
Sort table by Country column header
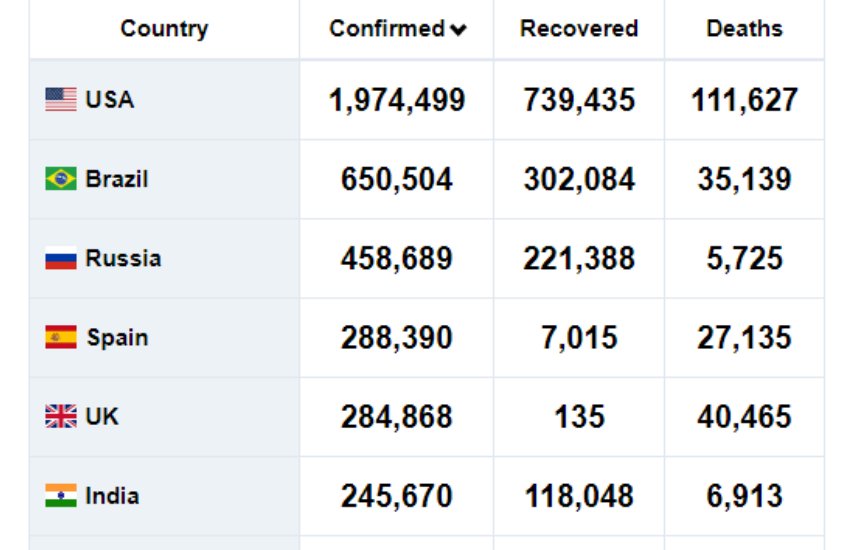pyautogui.click(x=164, y=29)
